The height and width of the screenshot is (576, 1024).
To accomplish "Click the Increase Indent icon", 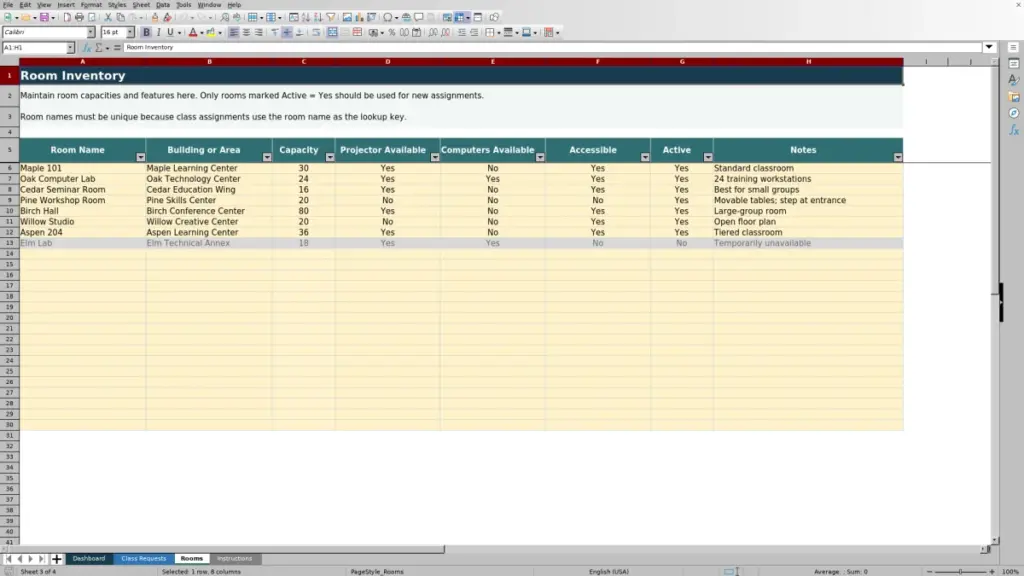I will (462, 32).
